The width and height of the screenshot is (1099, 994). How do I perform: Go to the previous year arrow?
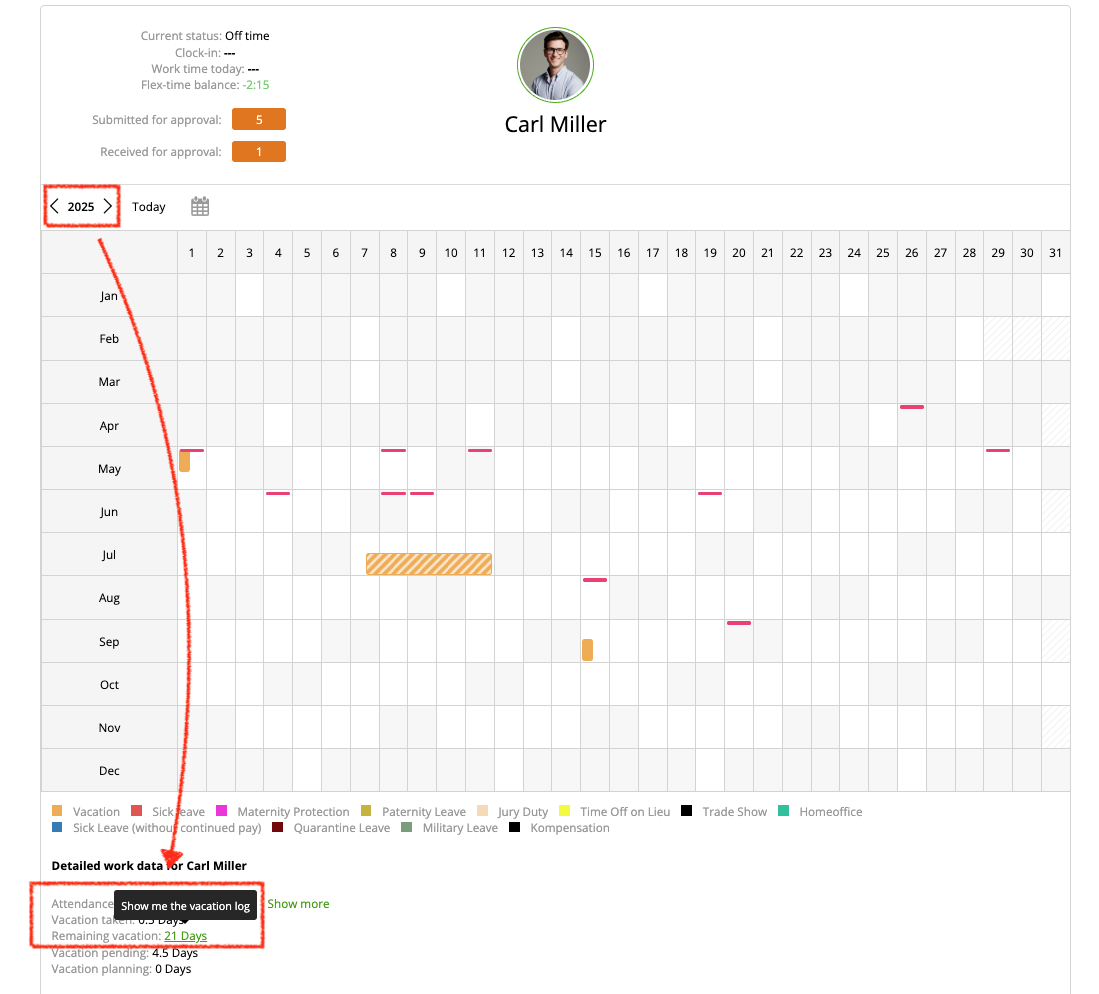point(55,207)
